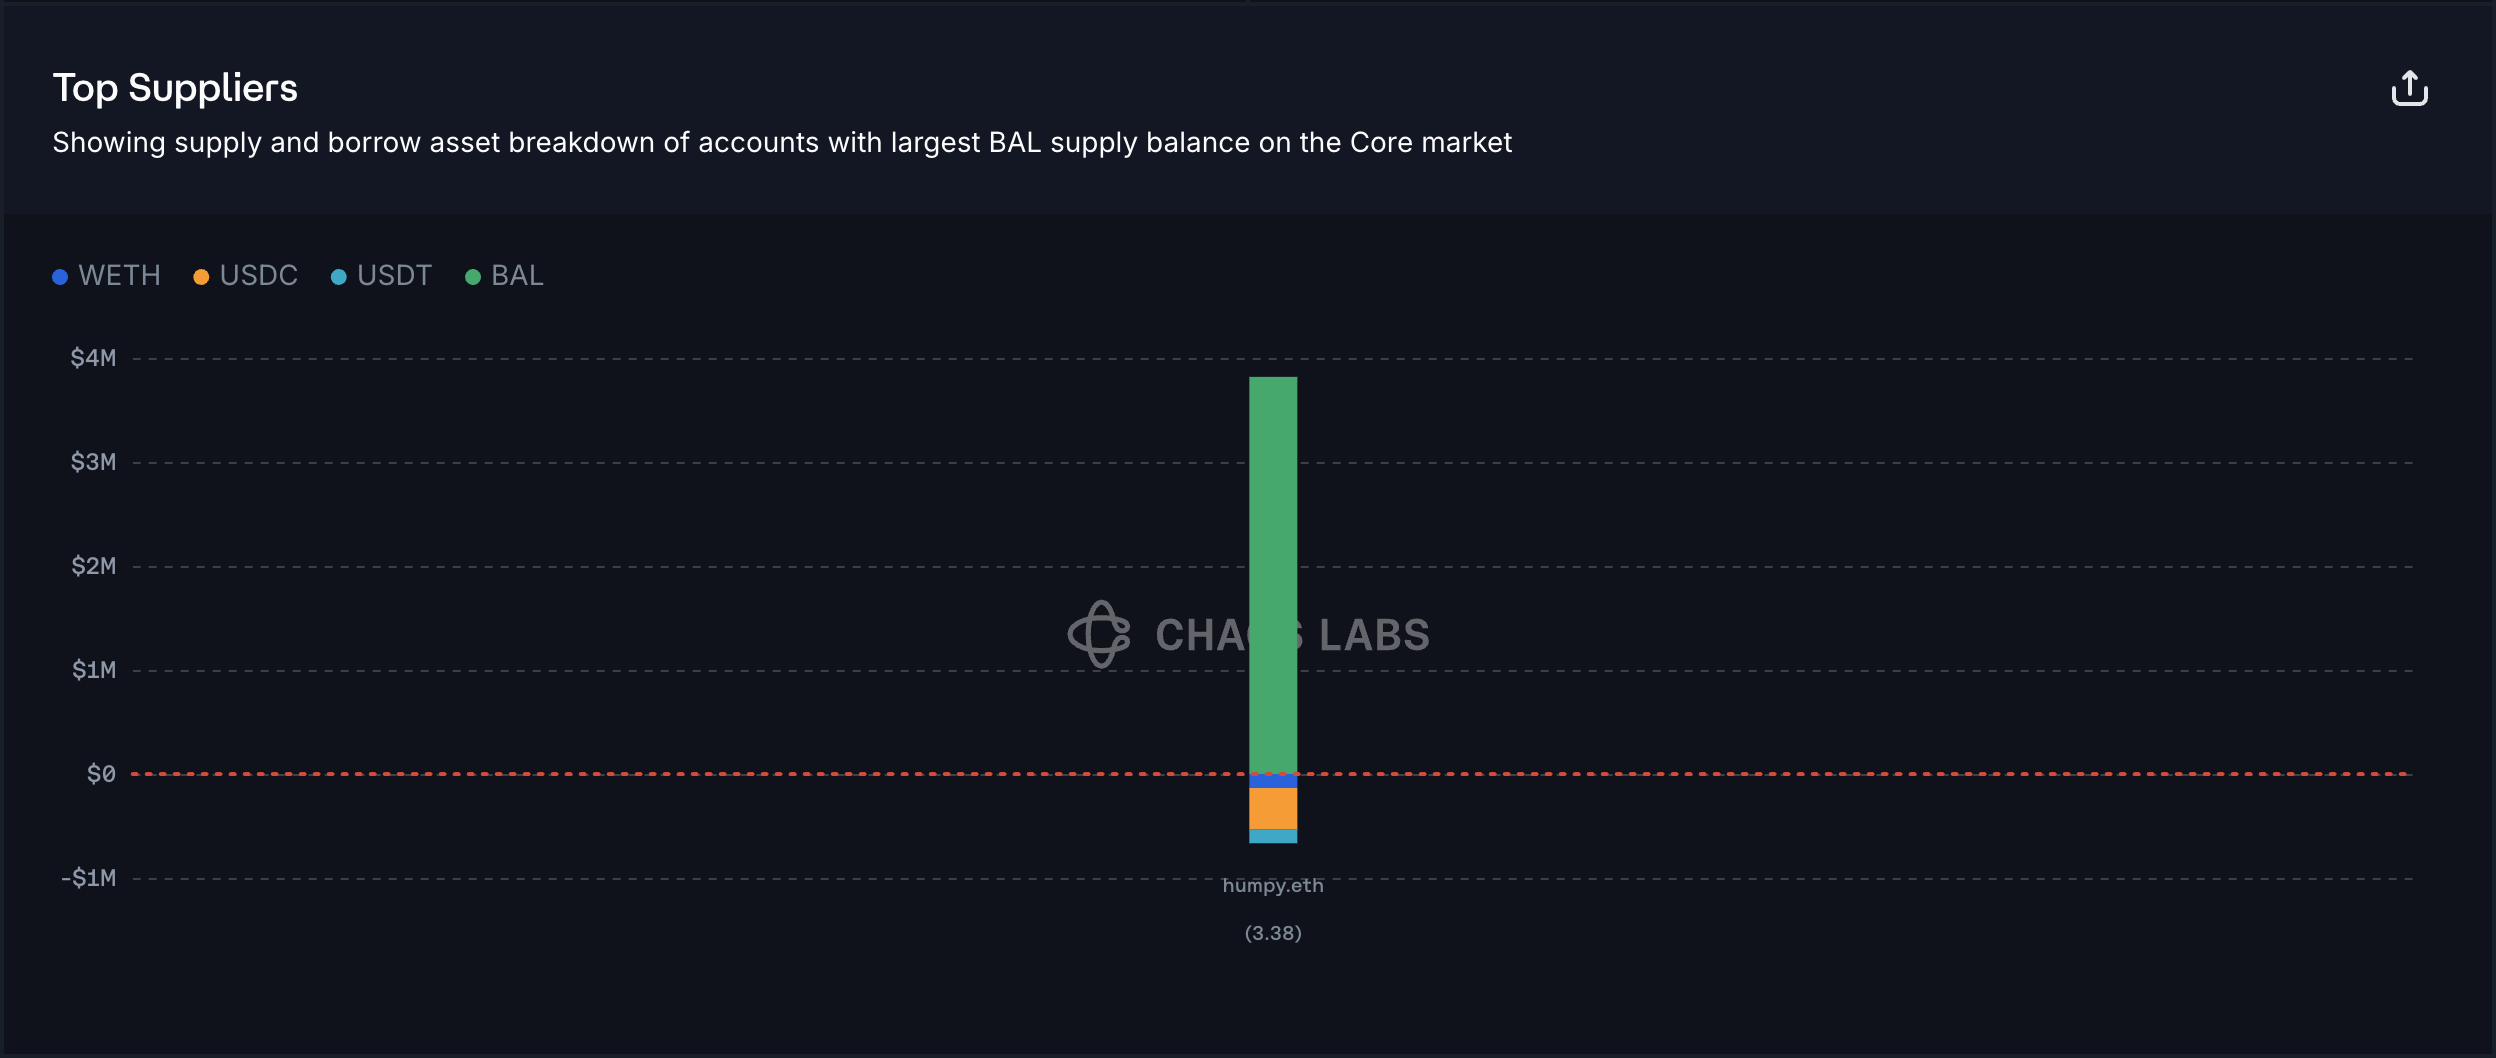Click the $0 axis baseline label
The width and height of the screenshot is (2496, 1058).
(x=101, y=774)
